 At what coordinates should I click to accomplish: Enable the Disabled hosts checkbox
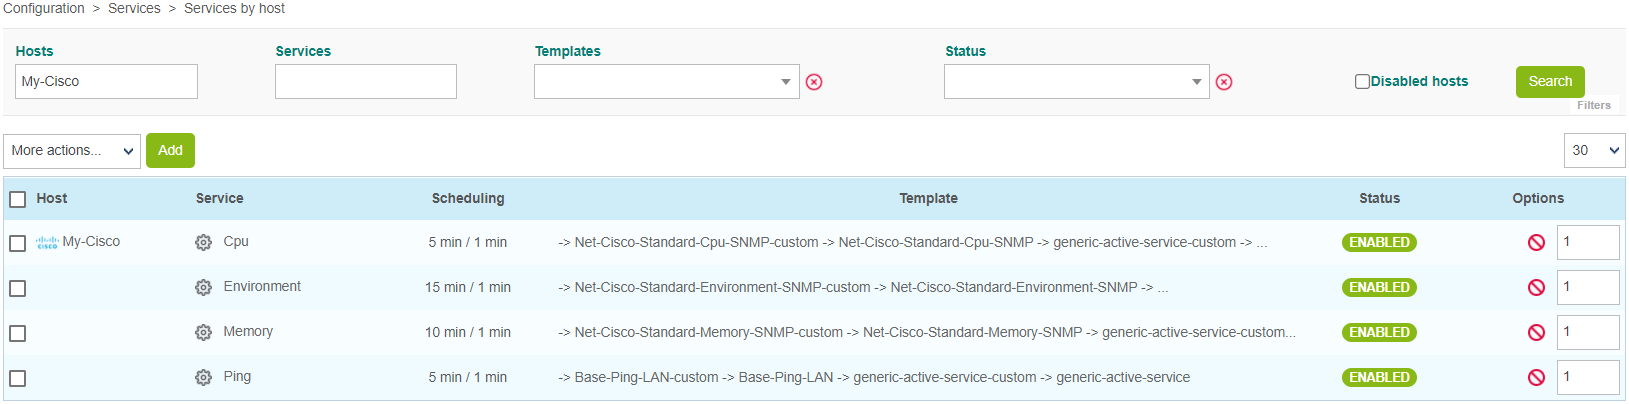click(x=1362, y=82)
